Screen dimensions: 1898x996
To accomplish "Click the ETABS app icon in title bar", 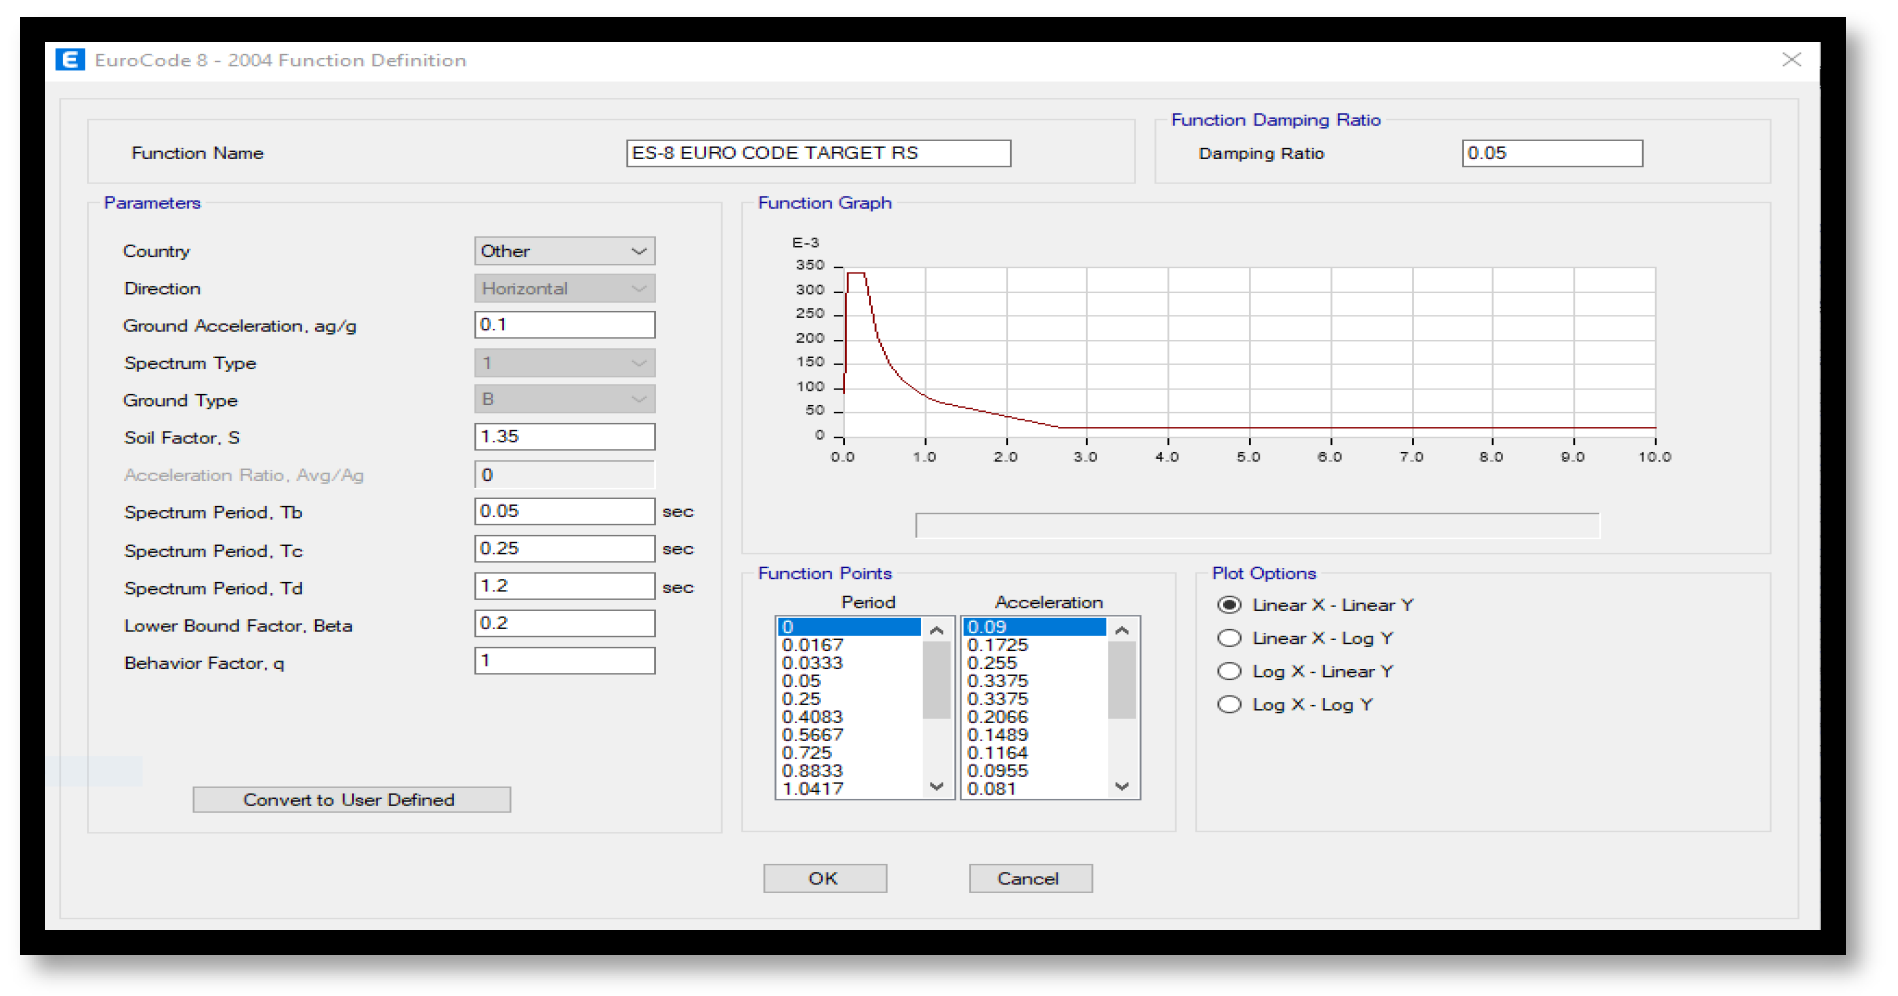I will (x=70, y=60).
